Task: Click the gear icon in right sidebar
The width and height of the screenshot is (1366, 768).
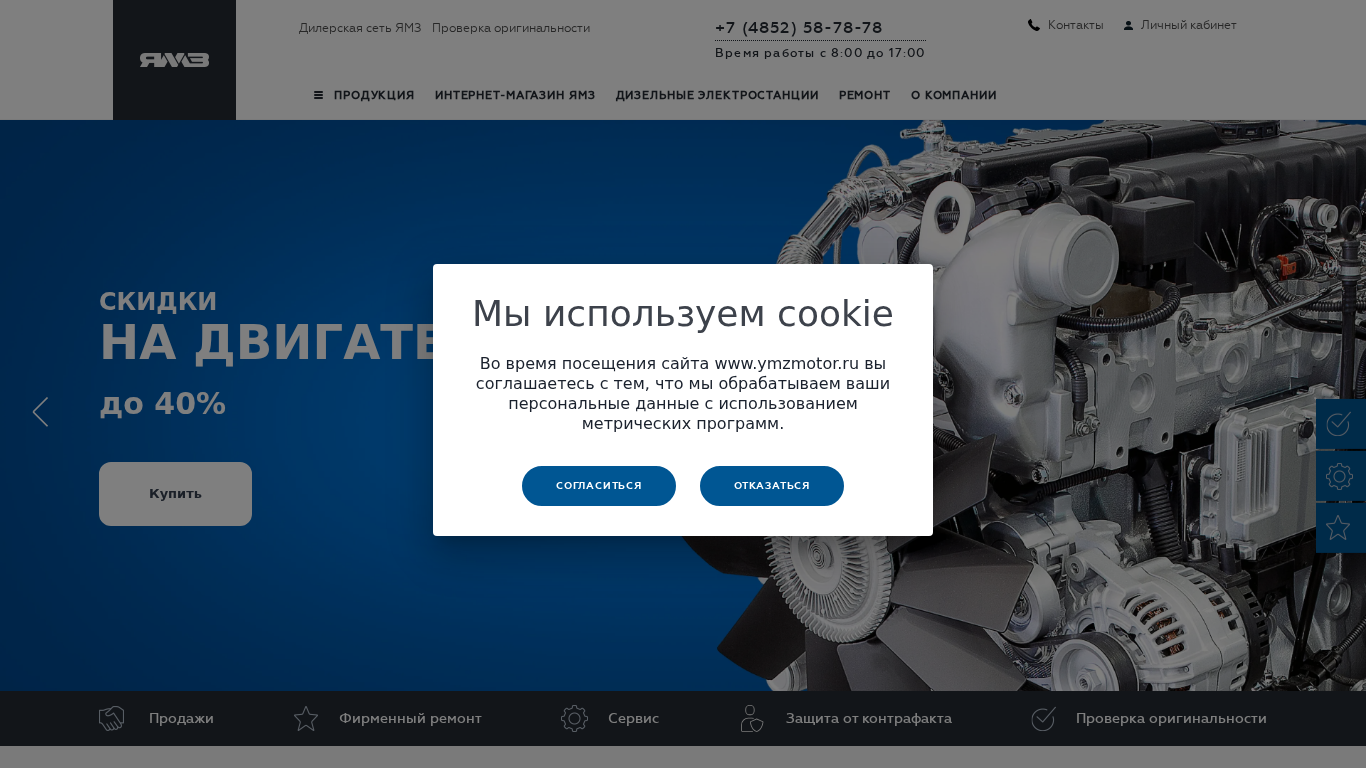Action: point(1338,476)
